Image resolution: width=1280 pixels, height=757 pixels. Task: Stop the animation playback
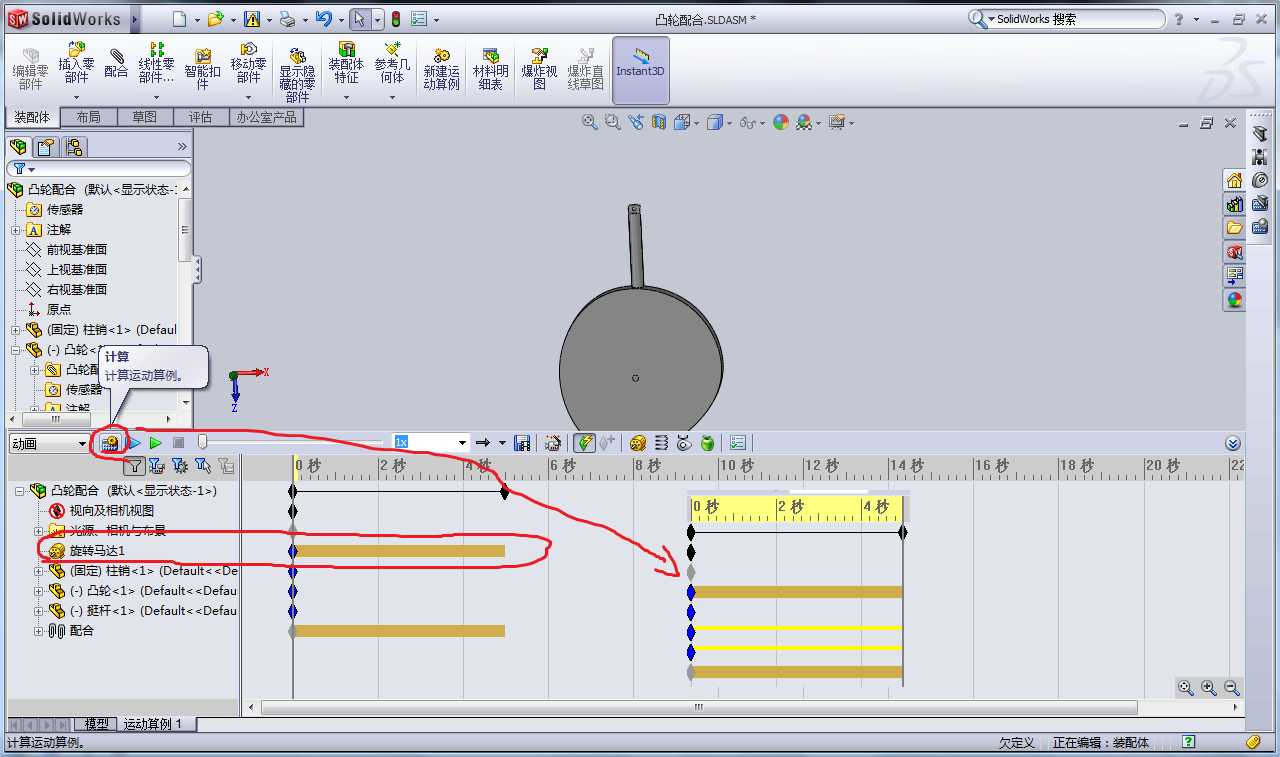pos(179,442)
